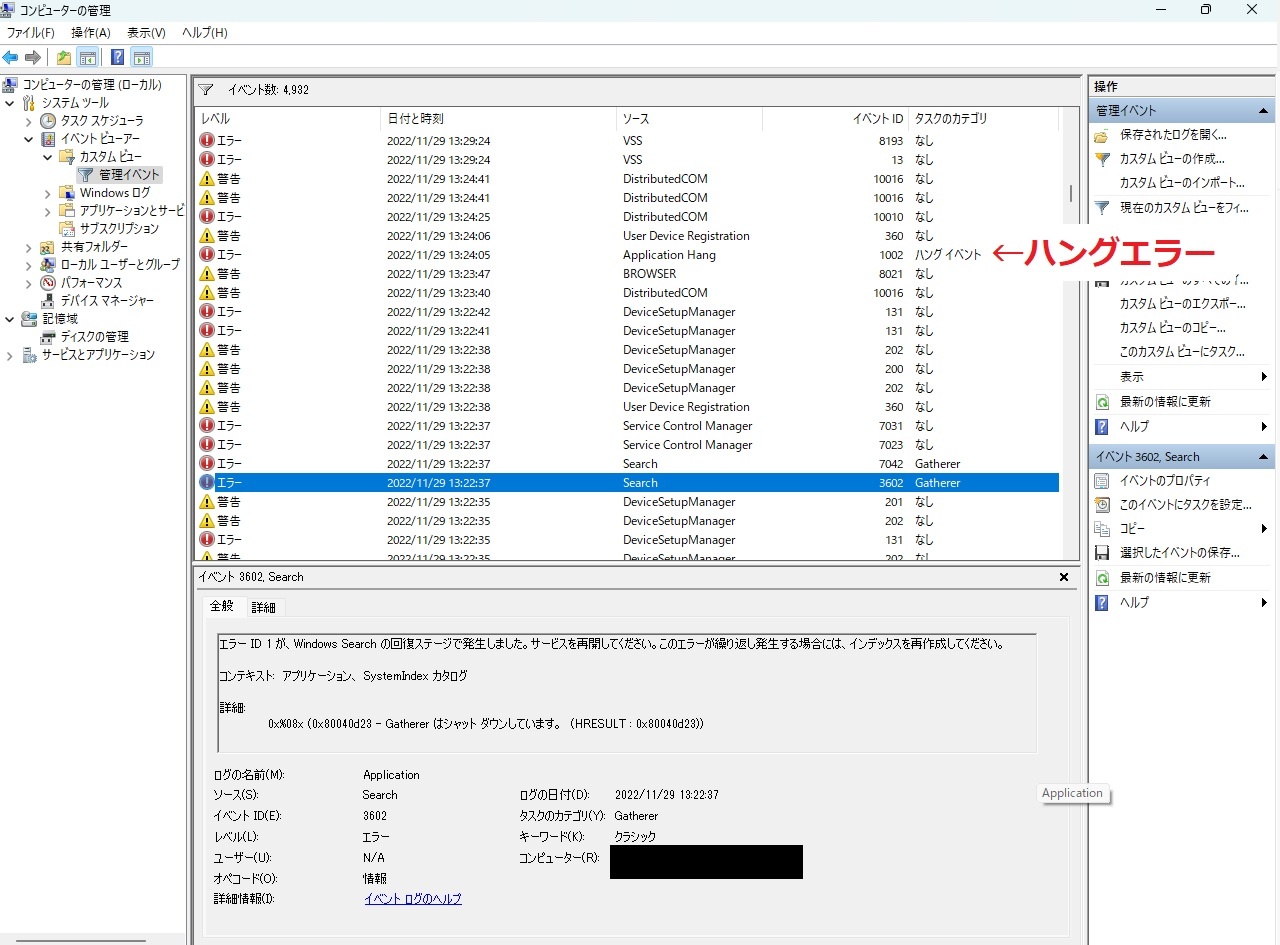Open the イベント ログのヘルプ link
The image size is (1280, 945).
[413, 899]
